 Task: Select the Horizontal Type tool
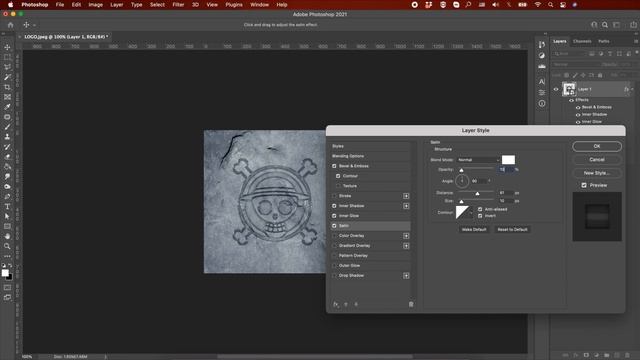tap(7, 207)
